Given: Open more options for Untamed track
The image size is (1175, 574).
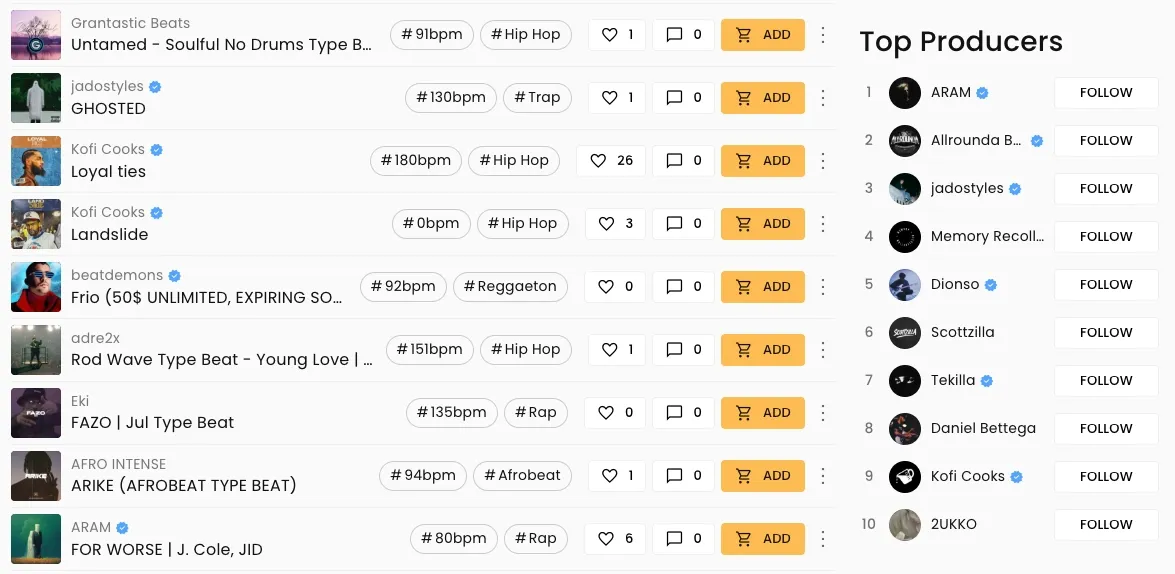Looking at the screenshot, I should [823, 34].
